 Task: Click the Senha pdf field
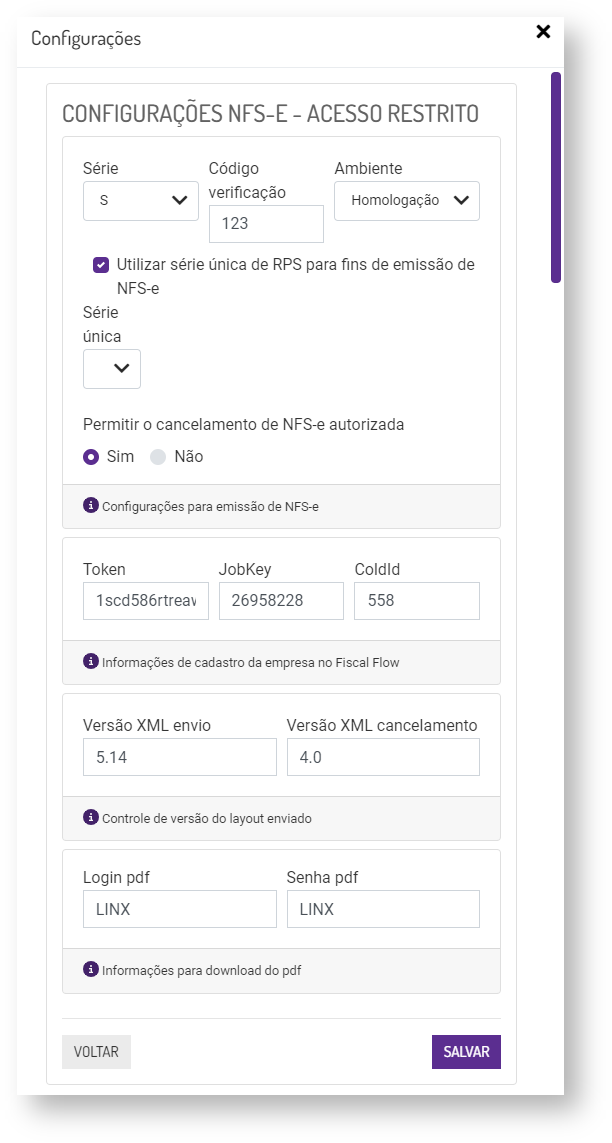[383, 909]
